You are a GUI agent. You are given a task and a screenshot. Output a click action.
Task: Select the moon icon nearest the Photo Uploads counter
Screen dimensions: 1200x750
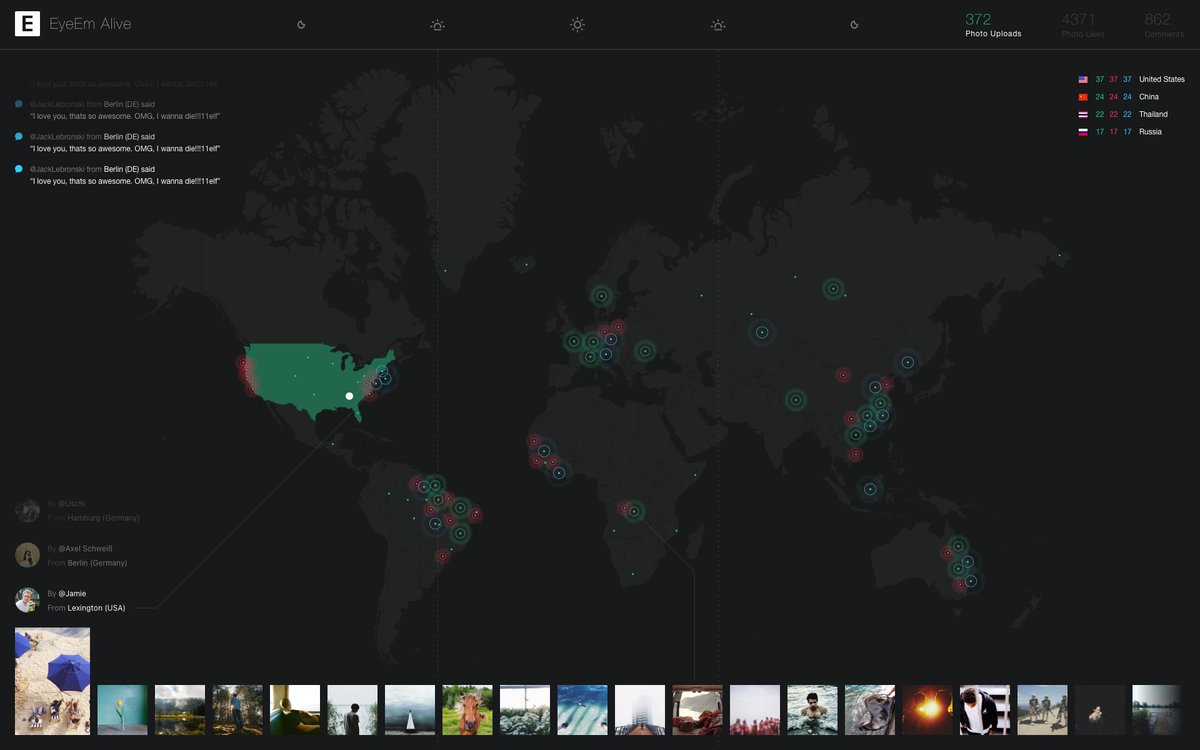854,25
